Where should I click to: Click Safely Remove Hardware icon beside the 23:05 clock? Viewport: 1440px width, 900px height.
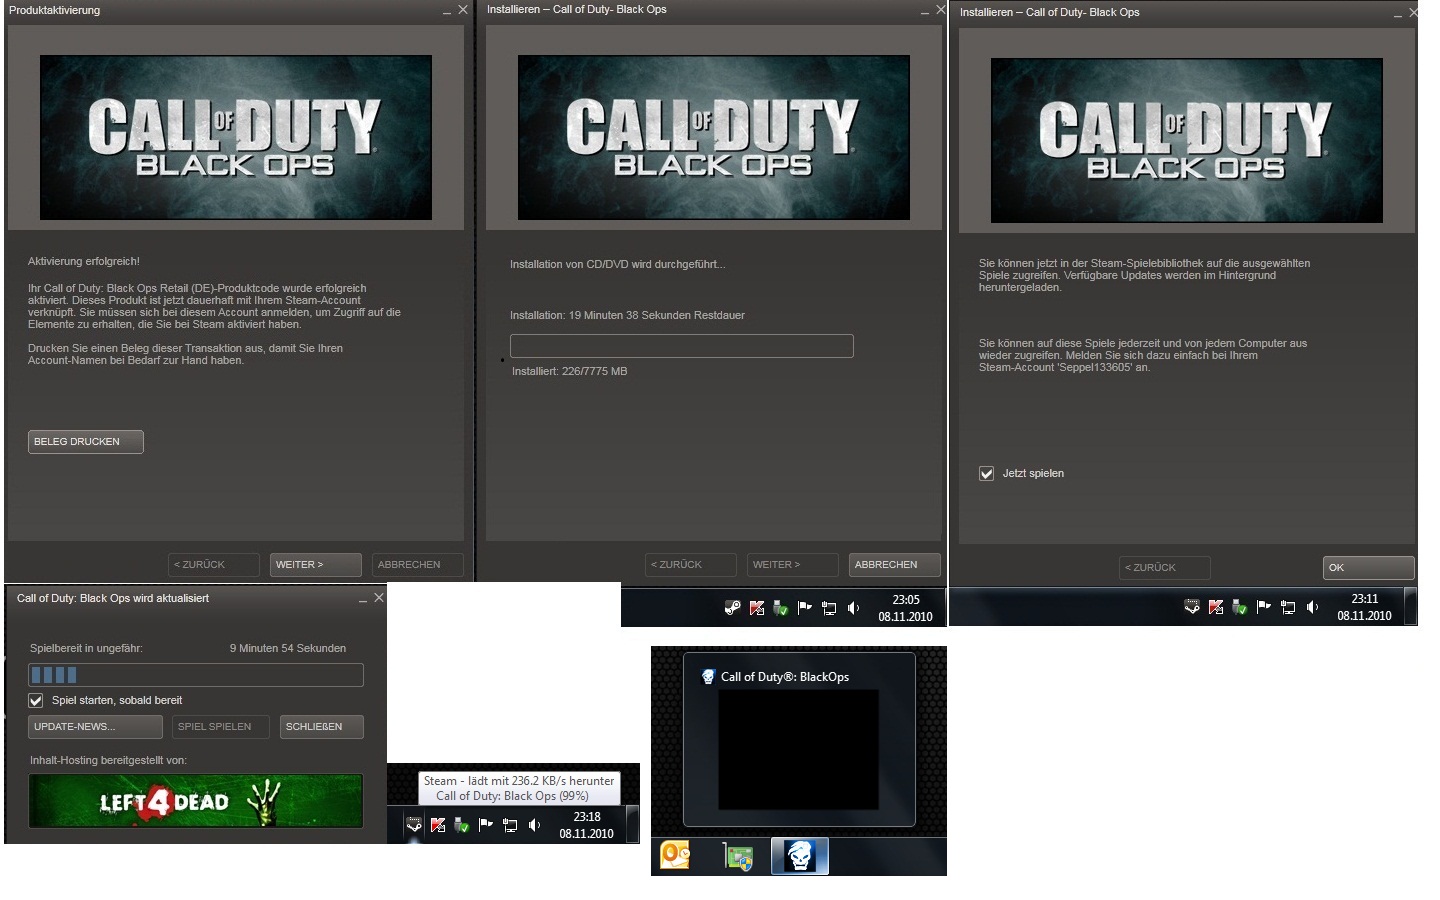click(781, 607)
